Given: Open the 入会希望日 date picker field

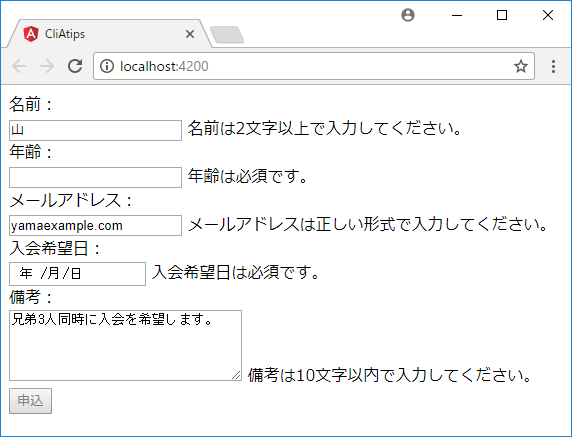Looking at the screenshot, I should [x=77, y=274].
